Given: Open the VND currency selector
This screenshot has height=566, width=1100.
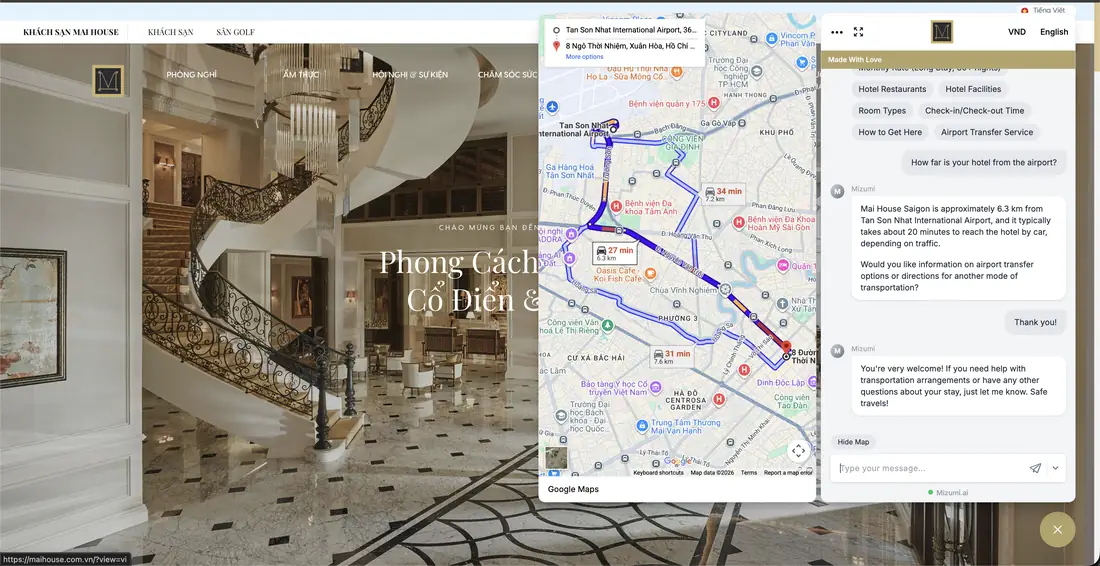Looking at the screenshot, I should tap(1017, 32).
